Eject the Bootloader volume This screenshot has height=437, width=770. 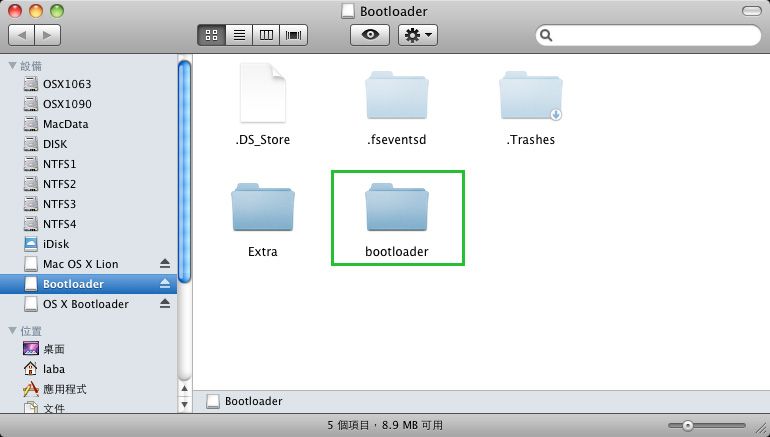point(165,283)
